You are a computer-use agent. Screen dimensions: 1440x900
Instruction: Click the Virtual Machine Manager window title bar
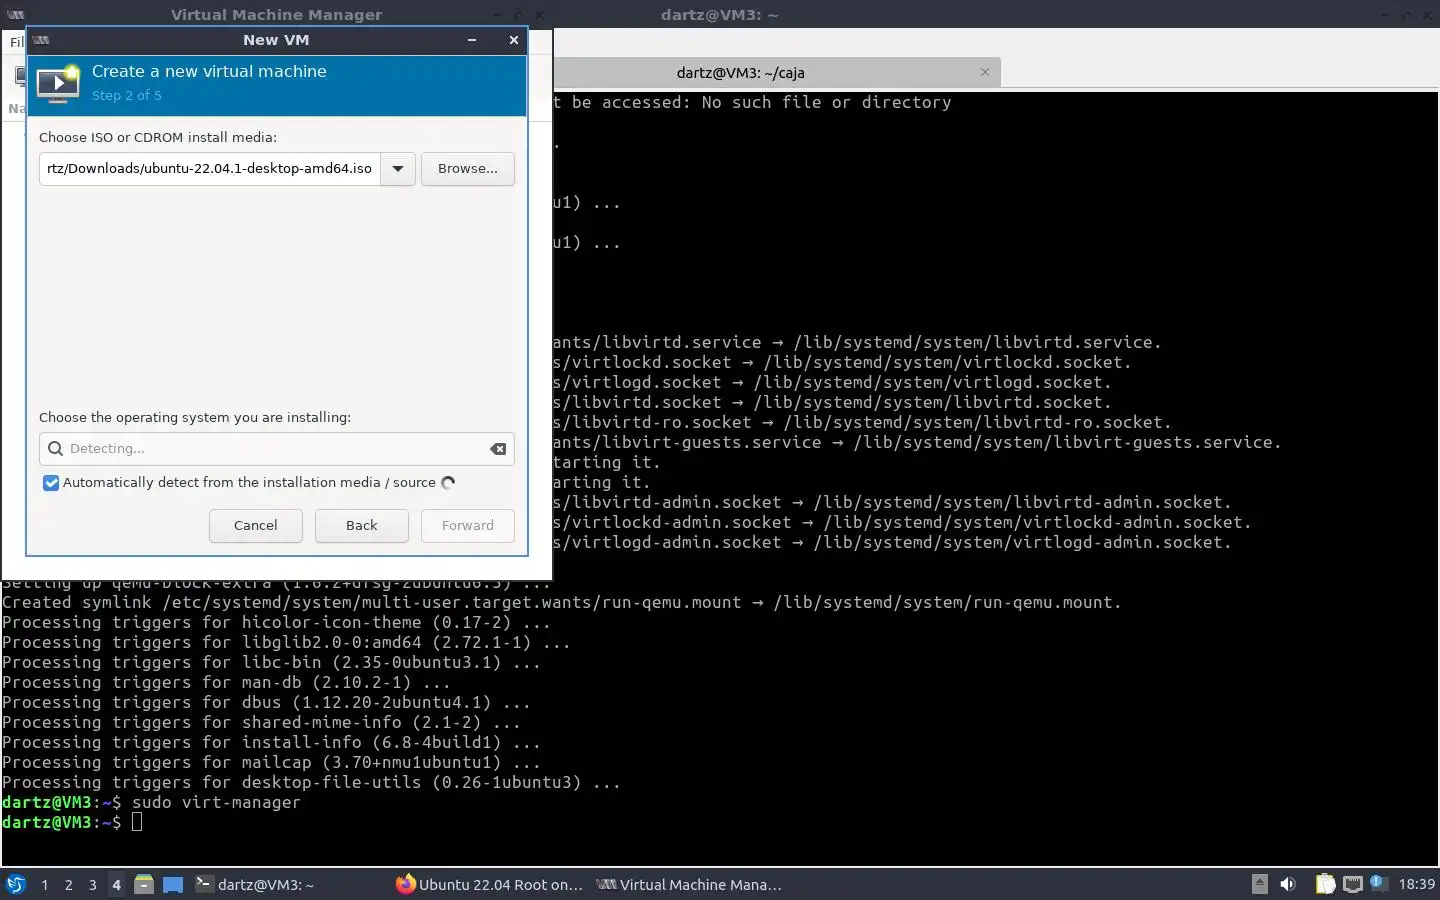pyautogui.click(x=276, y=14)
